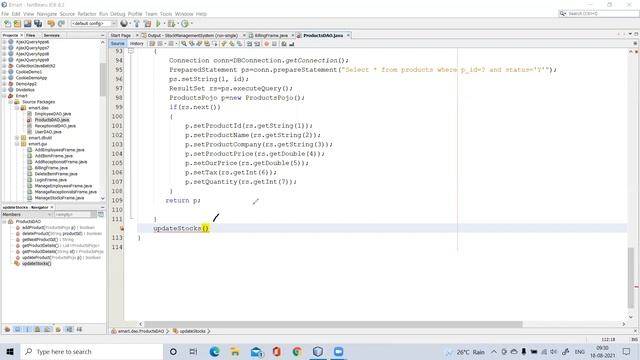
Task: Switch to the Output StockManagementSystem tab
Action: [193, 36]
